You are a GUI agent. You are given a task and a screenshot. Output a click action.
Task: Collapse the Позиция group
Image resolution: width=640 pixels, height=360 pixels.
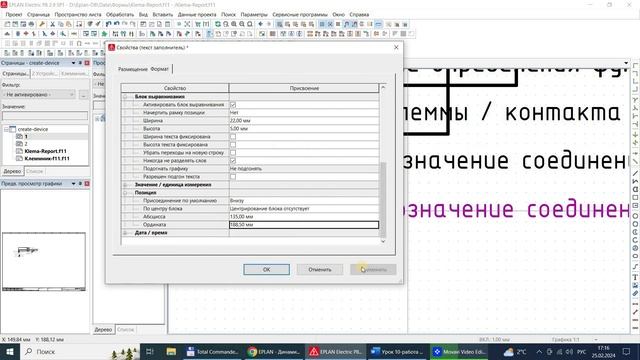[x=126, y=193]
